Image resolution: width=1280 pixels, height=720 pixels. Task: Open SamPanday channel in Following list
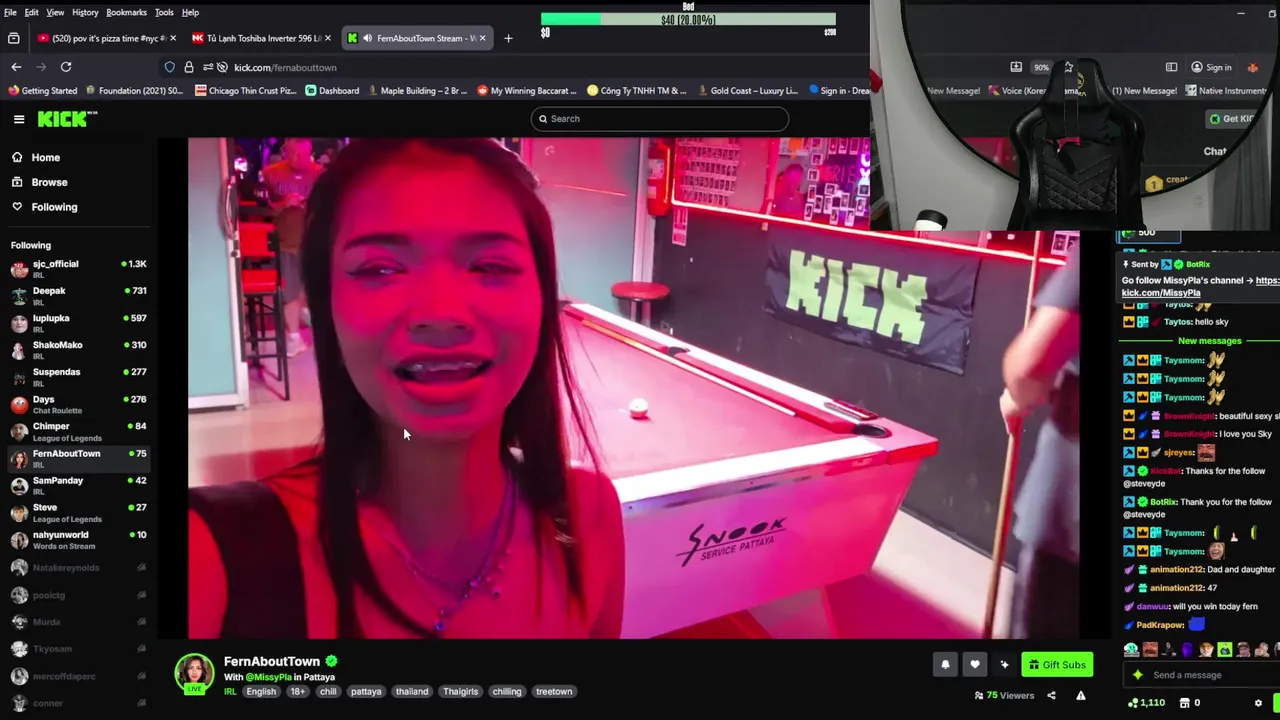click(78, 485)
